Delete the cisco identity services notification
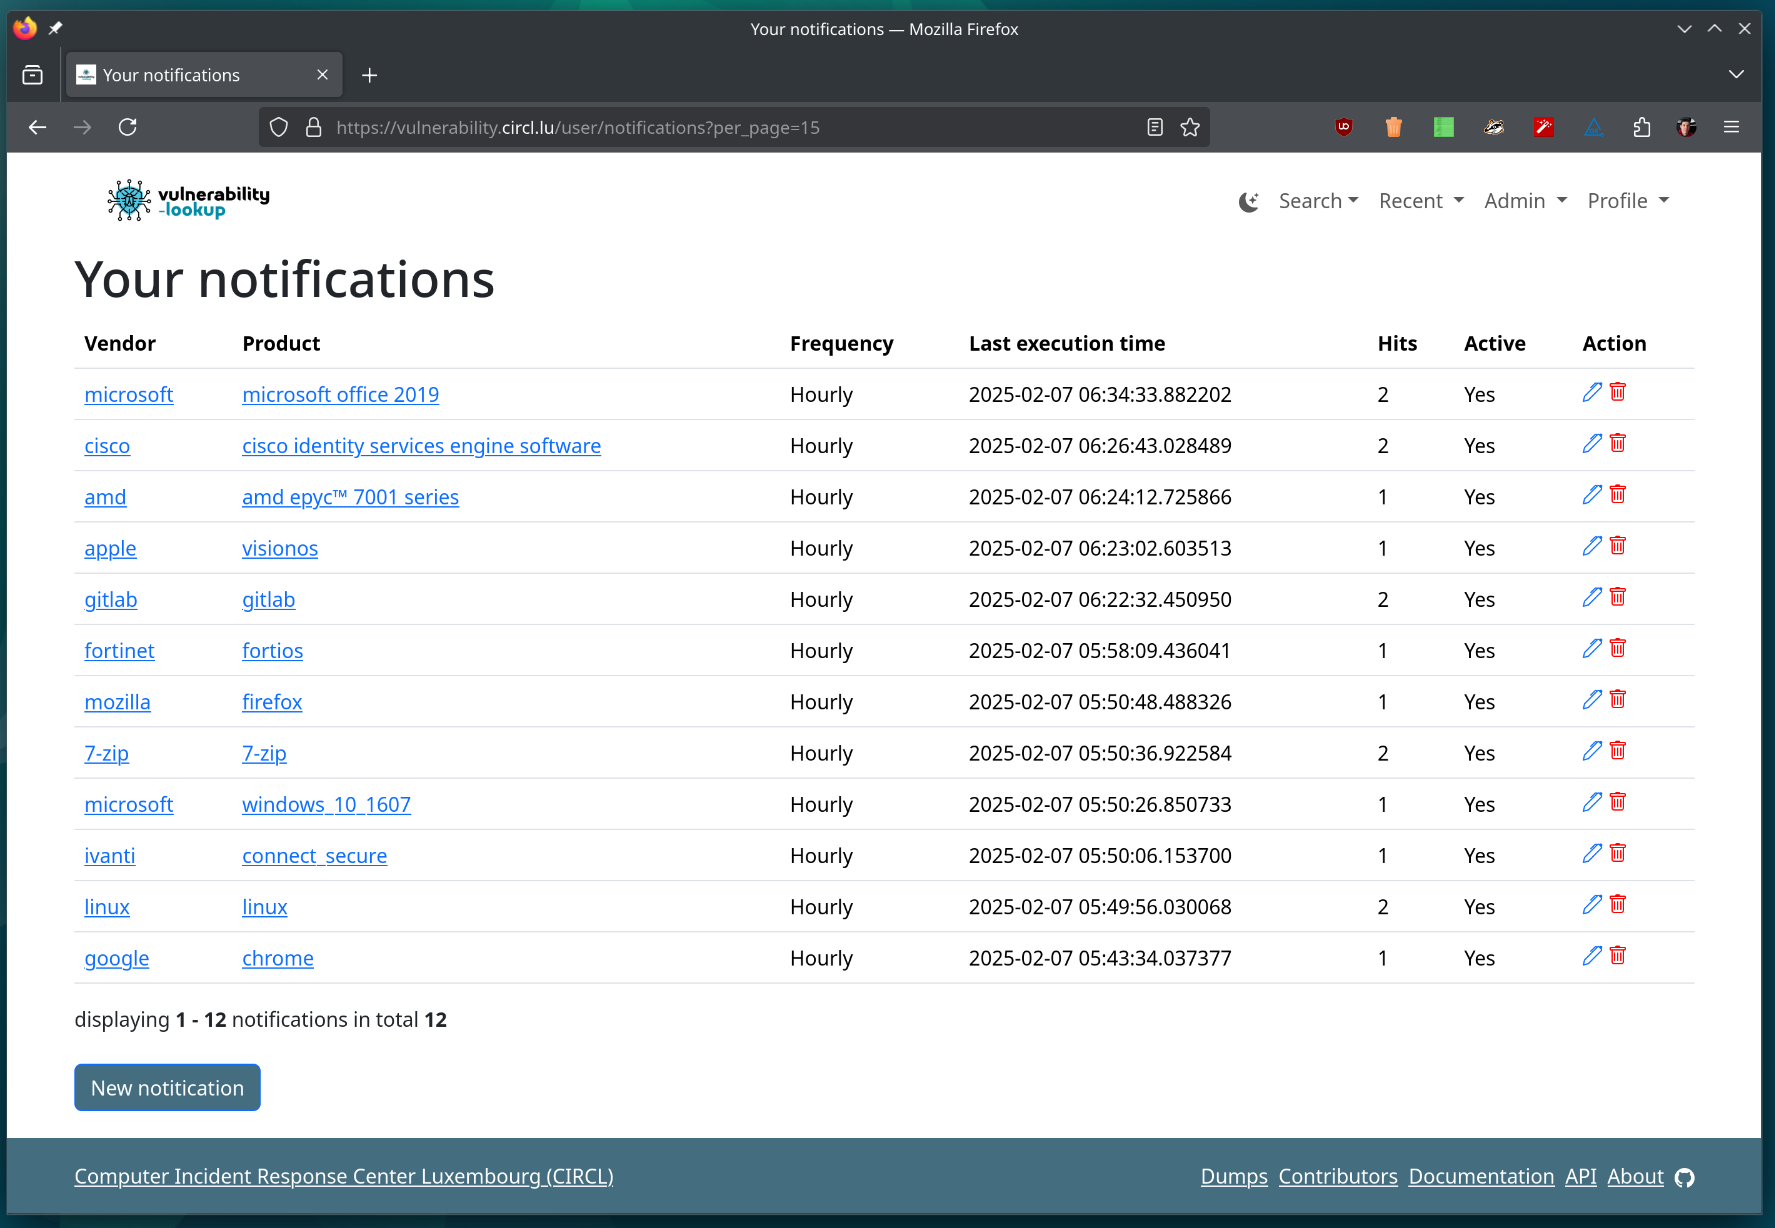This screenshot has height=1228, width=1775. click(1618, 443)
